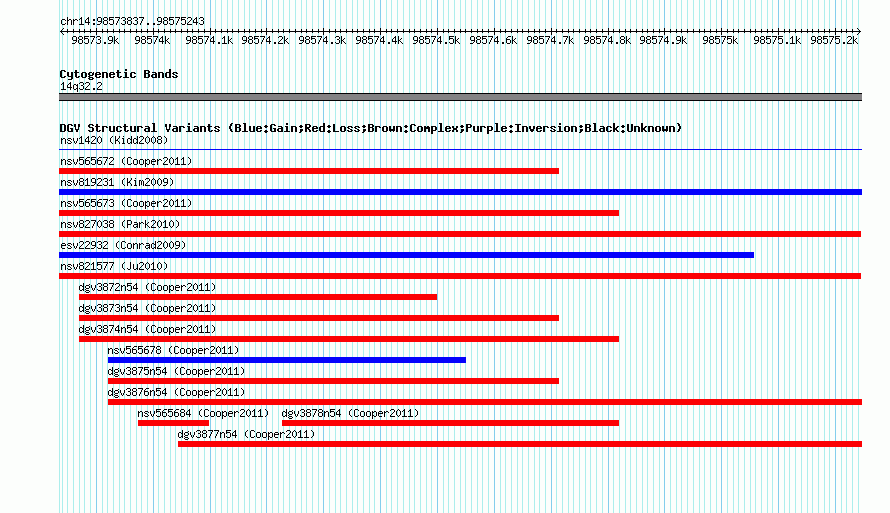This screenshot has height=513, width=890.
Task: Click the 98575.1k ruler tick label
Action: (777, 40)
